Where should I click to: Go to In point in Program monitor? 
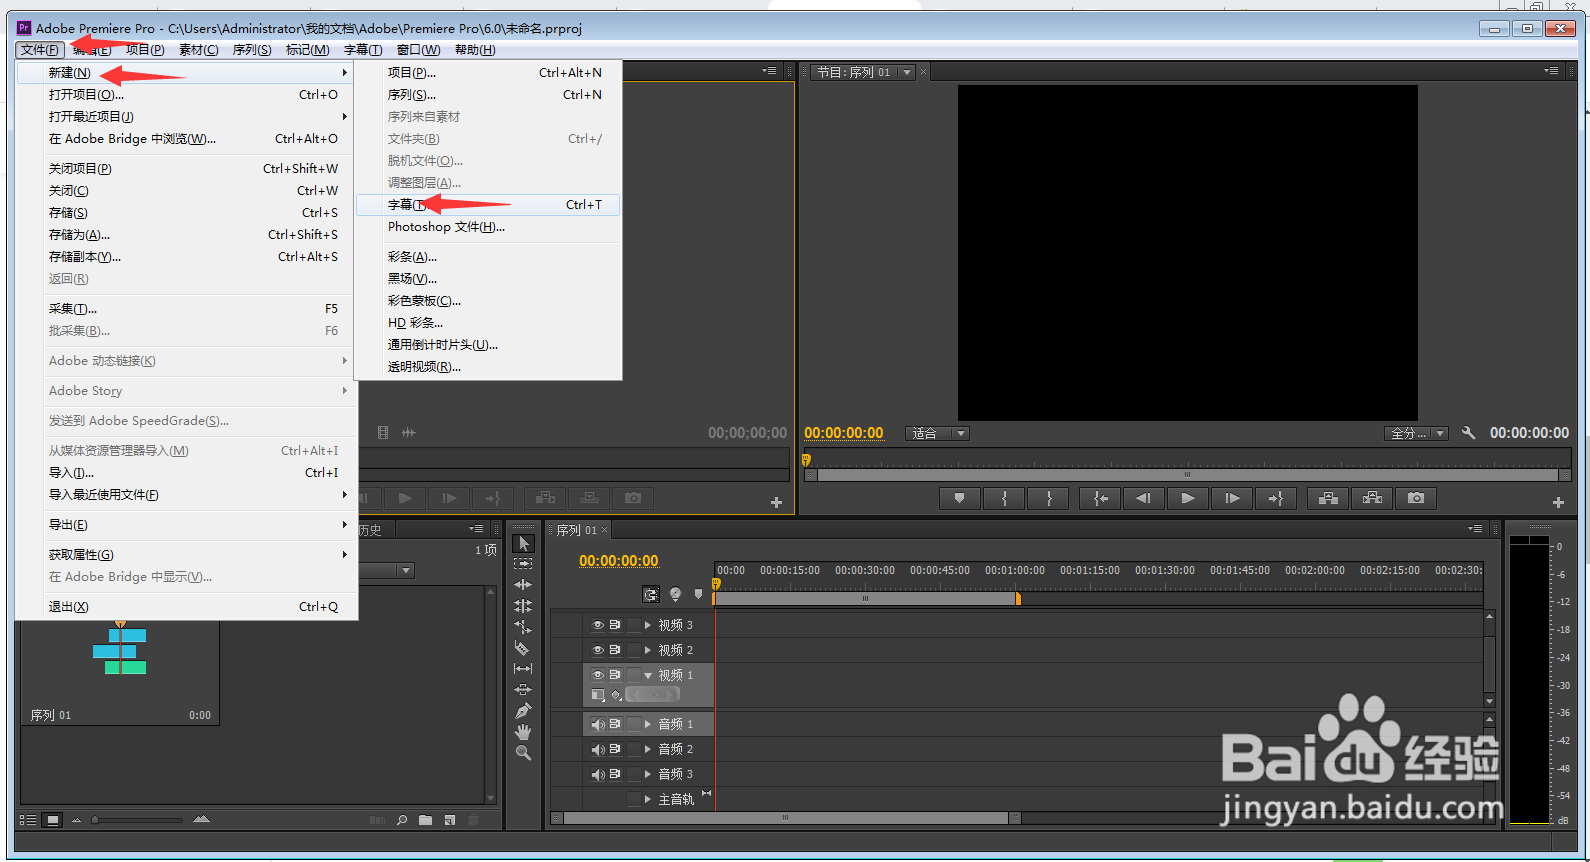[1100, 498]
